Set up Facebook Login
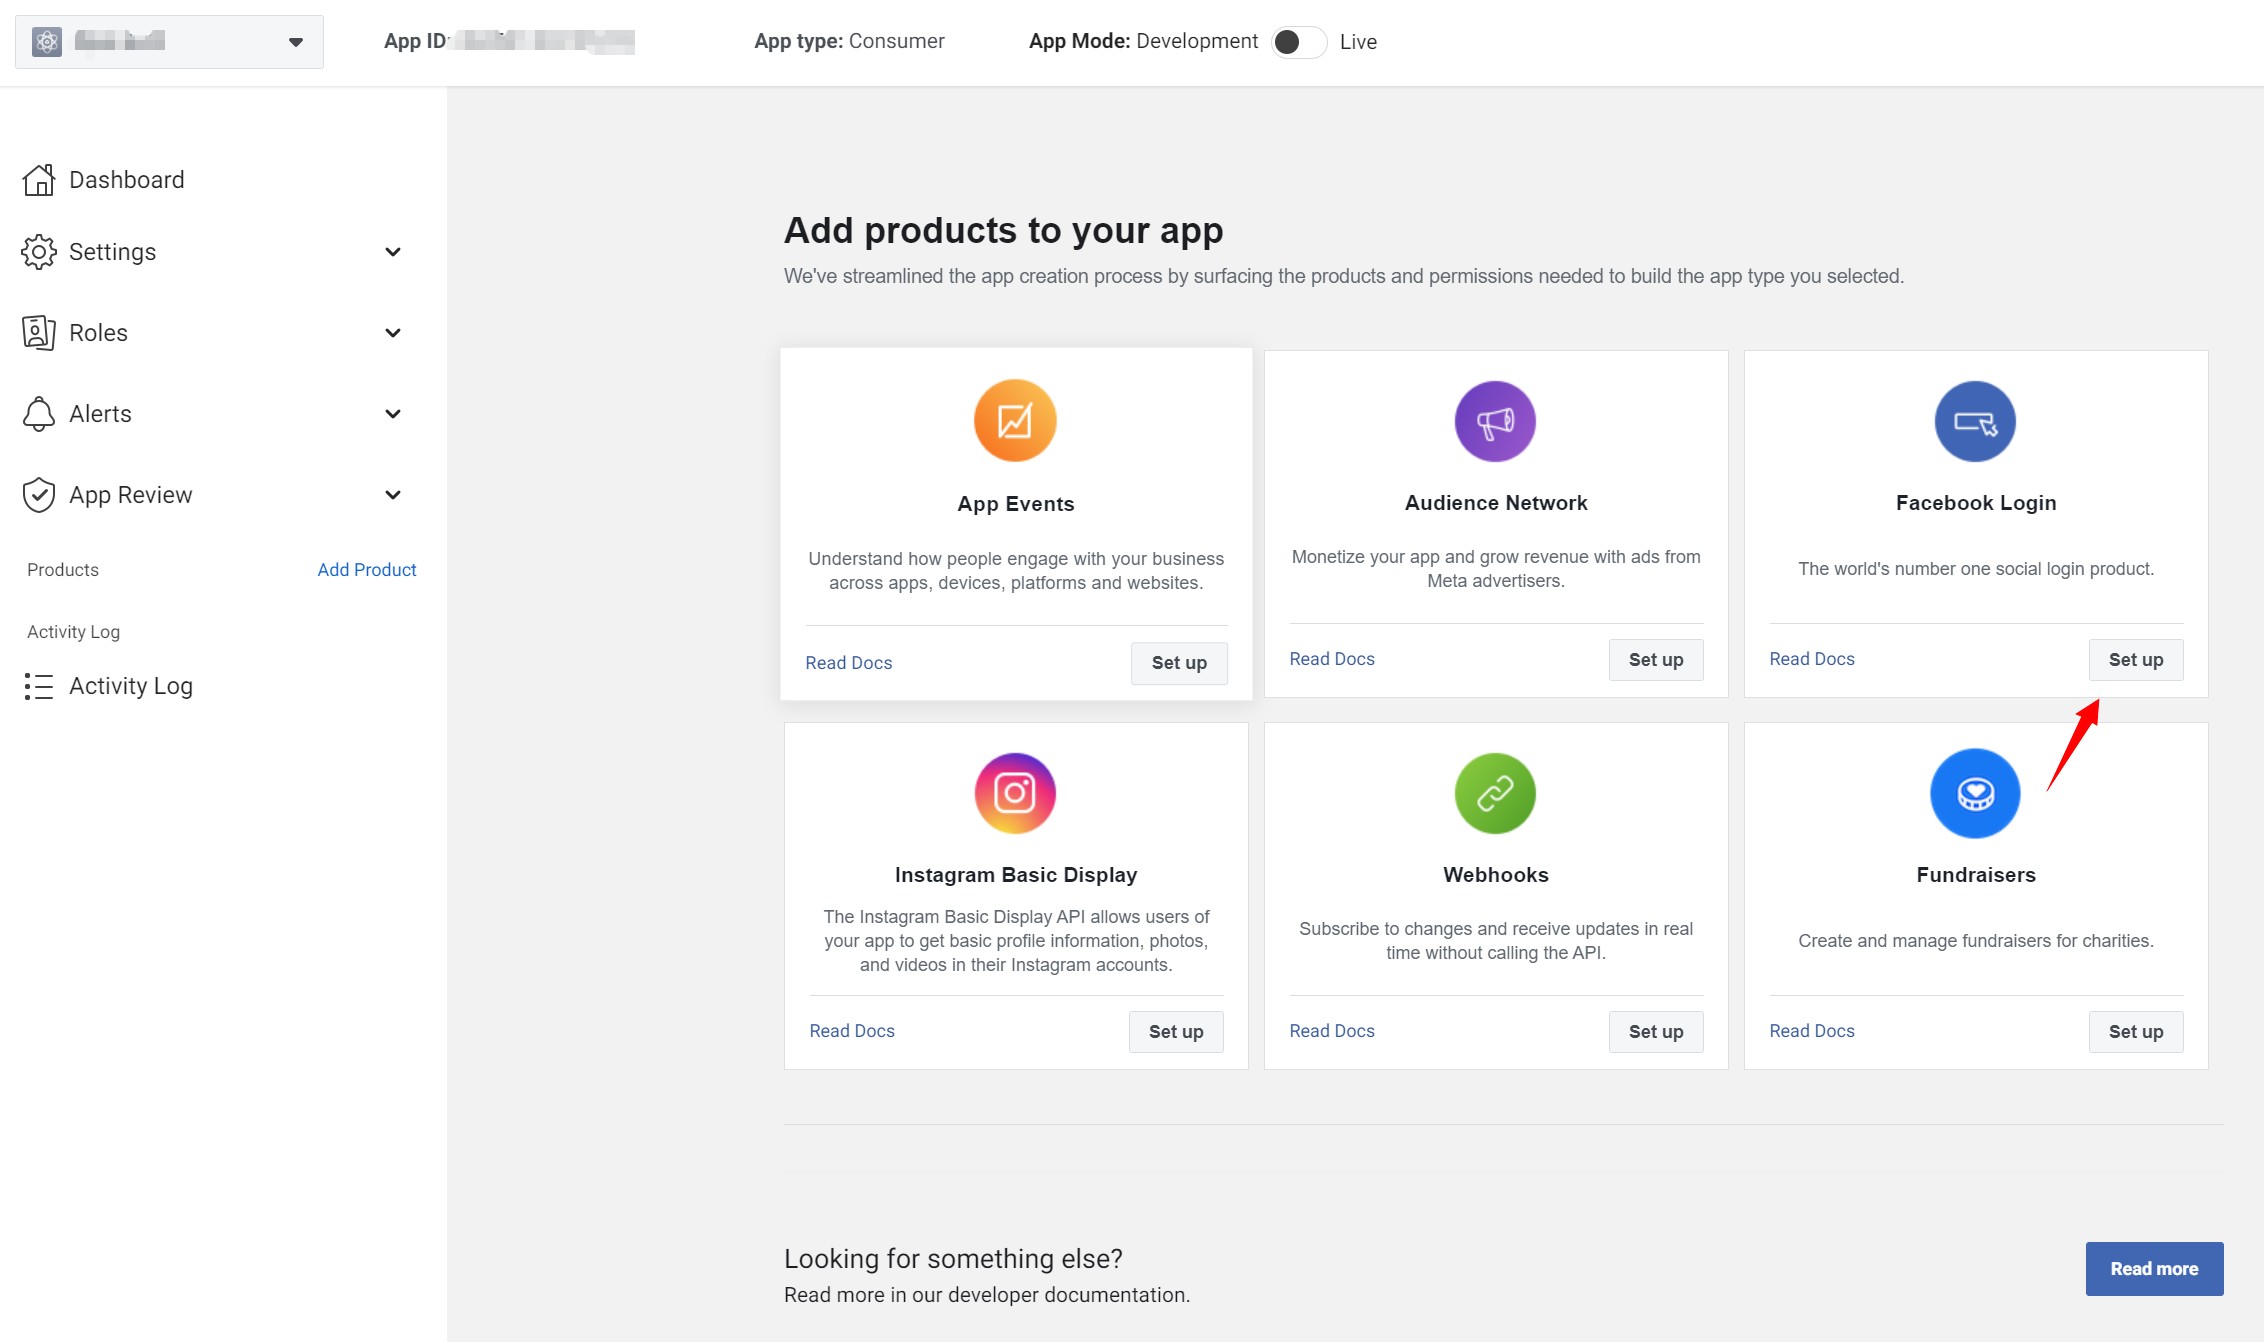2264x1342 pixels. [2136, 660]
